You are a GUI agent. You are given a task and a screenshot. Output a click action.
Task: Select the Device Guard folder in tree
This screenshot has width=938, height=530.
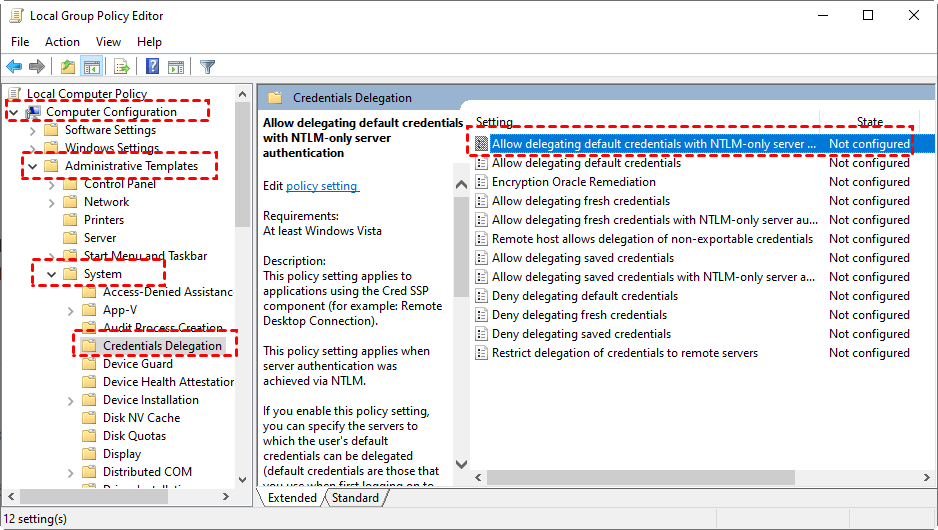[137, 364]
